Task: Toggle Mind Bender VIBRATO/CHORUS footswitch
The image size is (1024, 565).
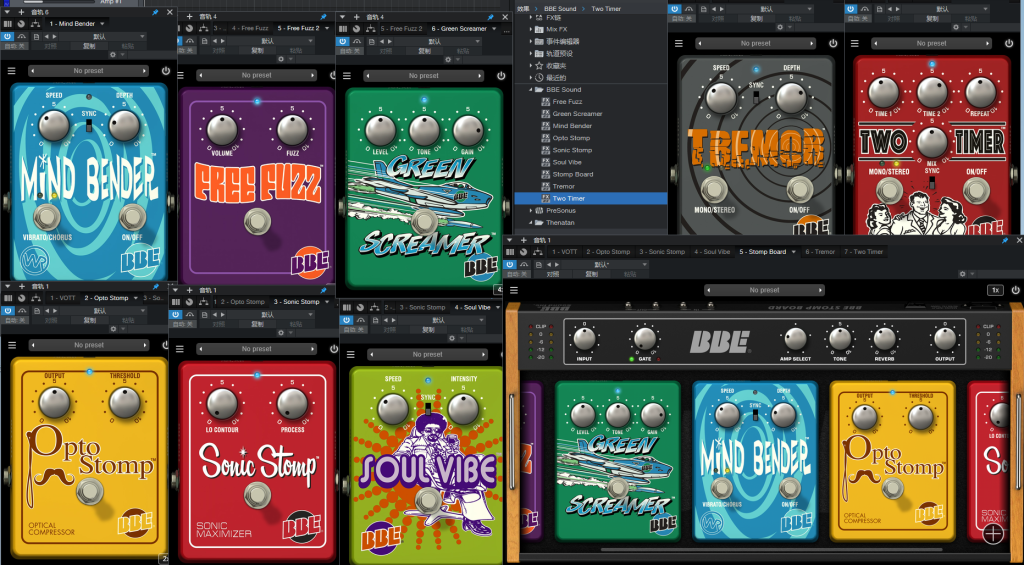Action: click(46, 217)
